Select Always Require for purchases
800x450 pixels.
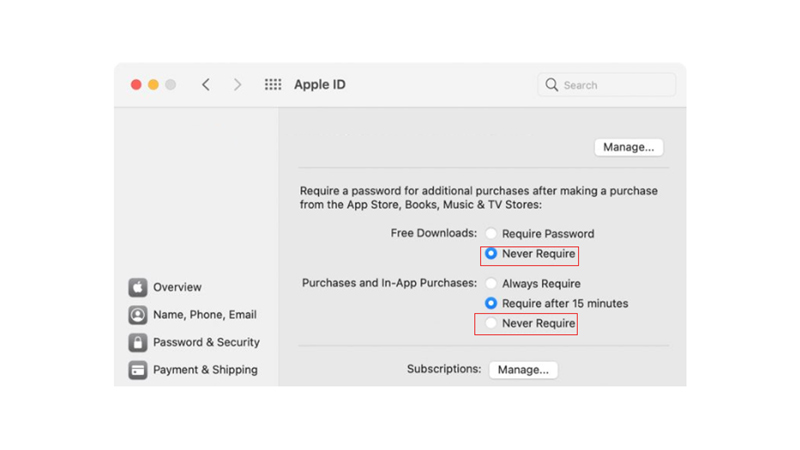coord(491,283)
